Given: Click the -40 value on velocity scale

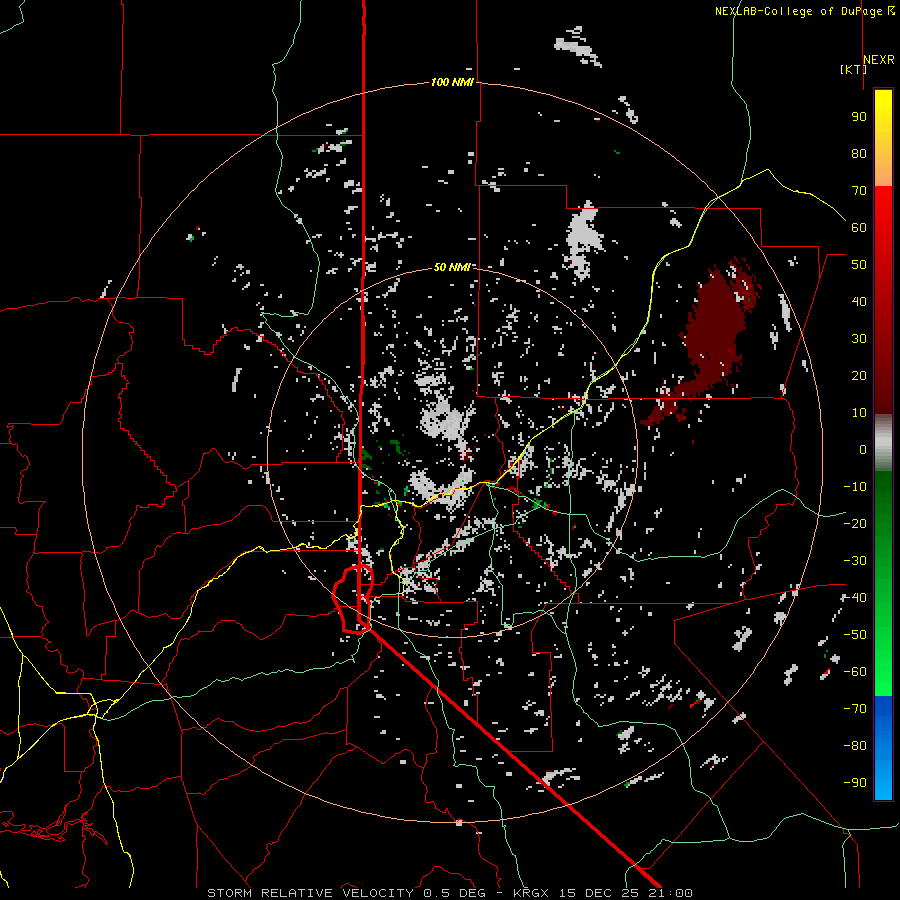Looking at the screenshot, I should (x=855, y=598).
